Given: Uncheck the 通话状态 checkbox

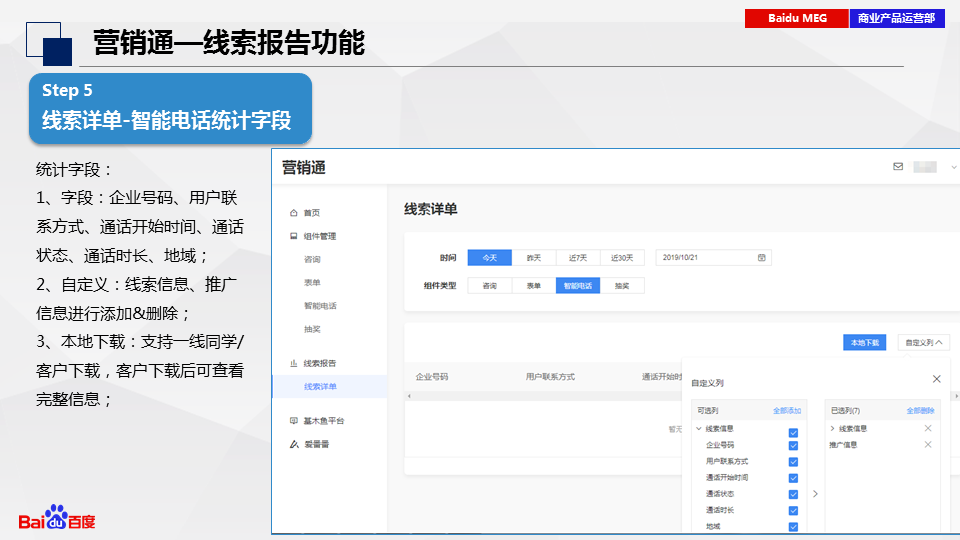Looking at the screenshot, I should tap(793, 495).
